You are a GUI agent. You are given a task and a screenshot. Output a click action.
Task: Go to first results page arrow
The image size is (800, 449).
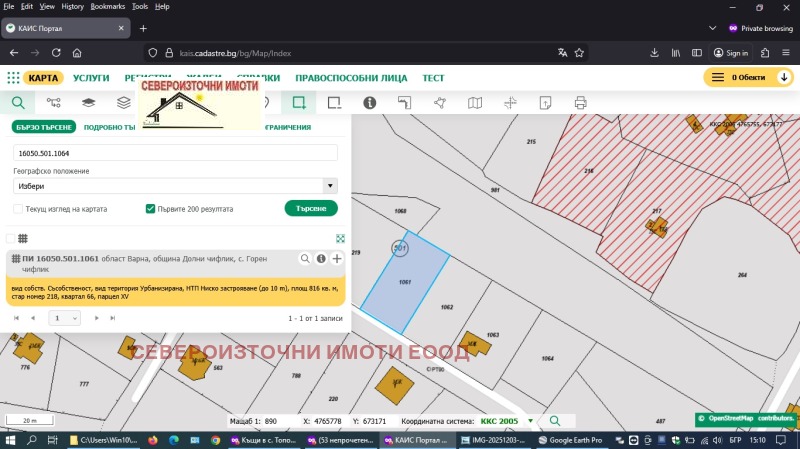click(16, 318)
